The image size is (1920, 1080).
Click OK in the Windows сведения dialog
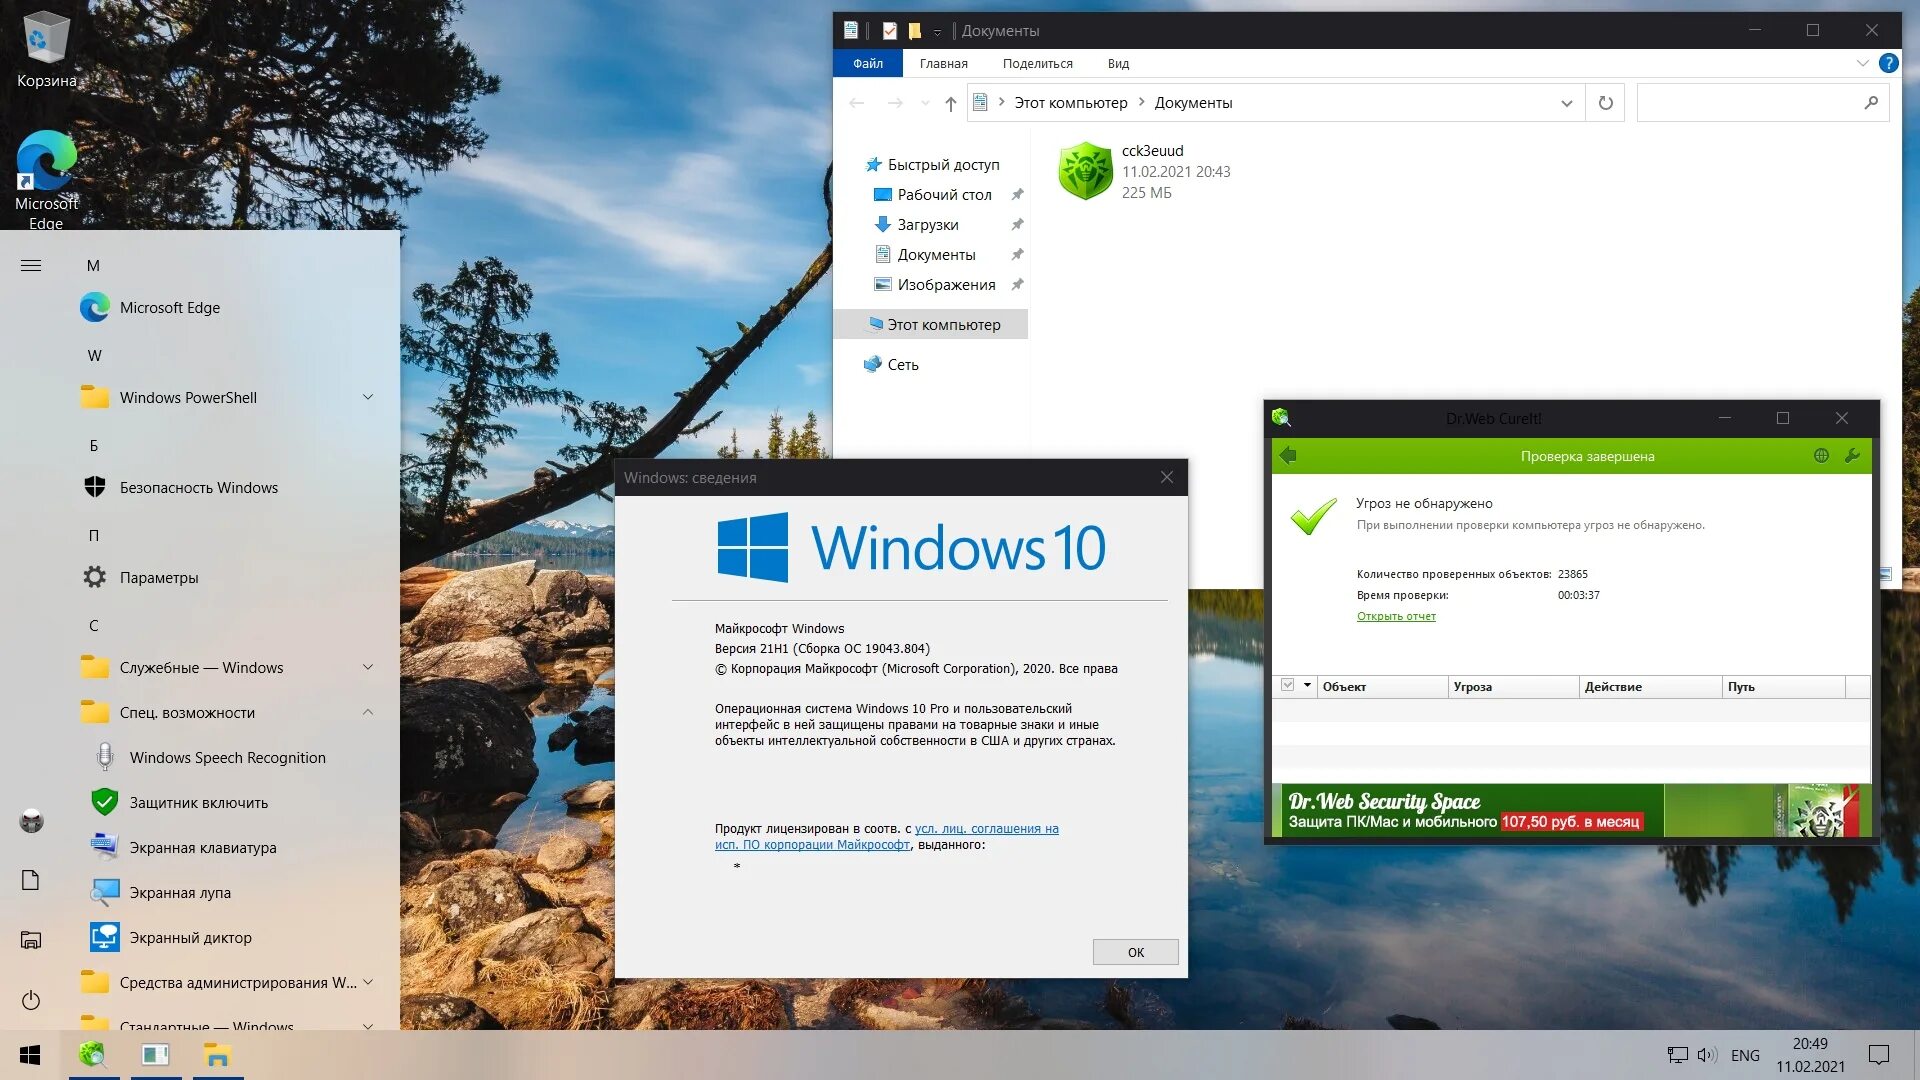tap(1135, 952)
